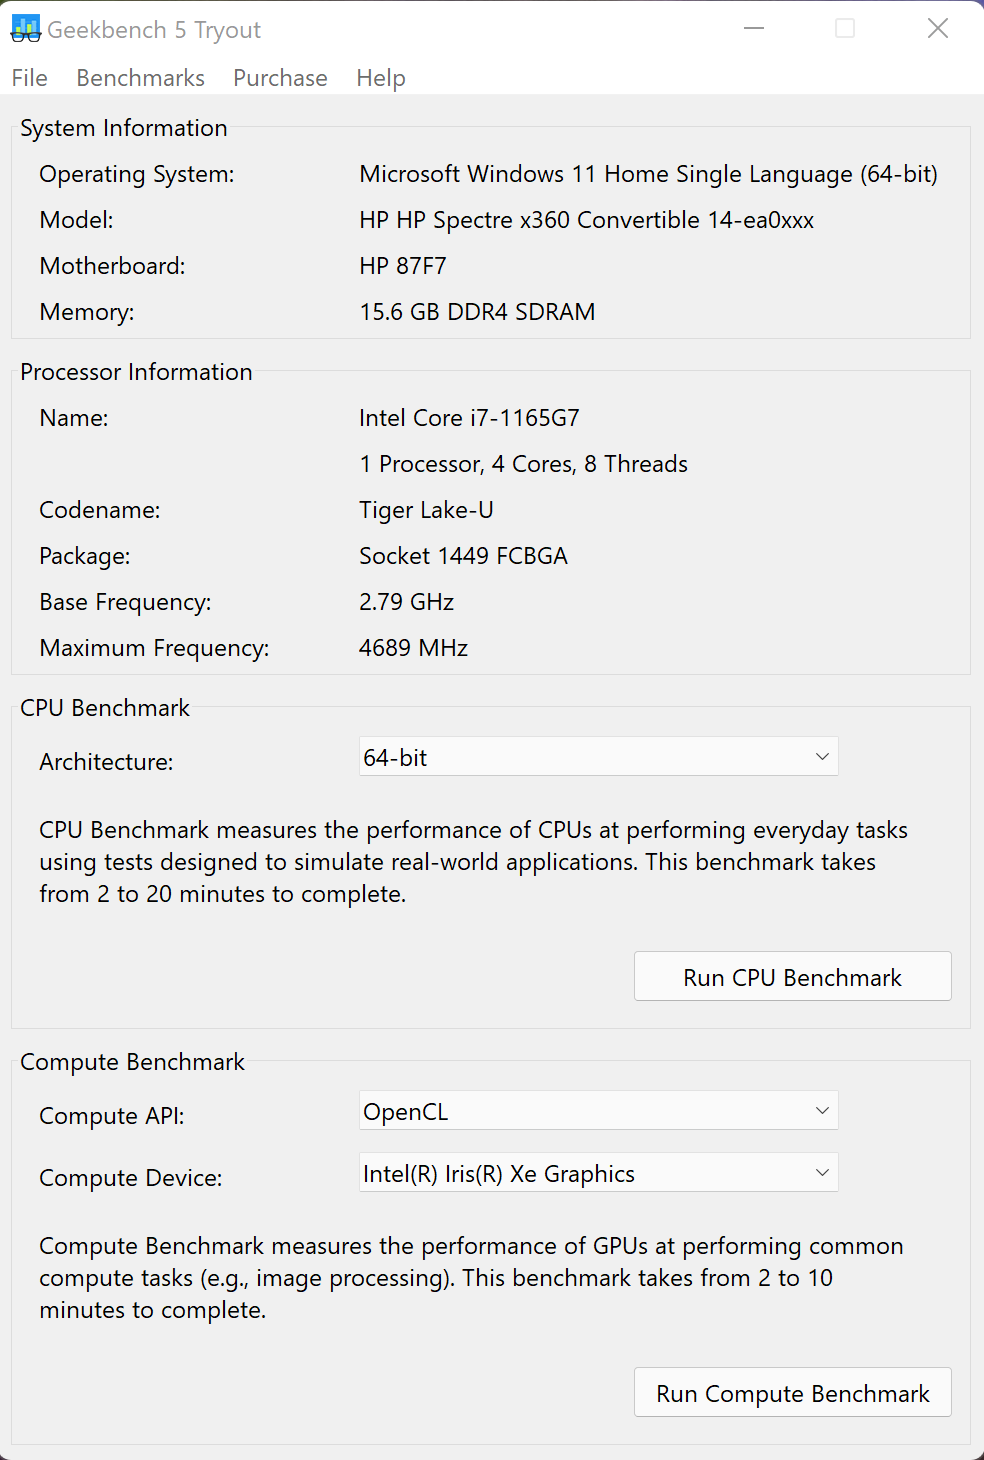Select the Intel Core i7-1165G7 processor name
The width and height of the screenshot is (984, 1460).
tap(469, 418)
